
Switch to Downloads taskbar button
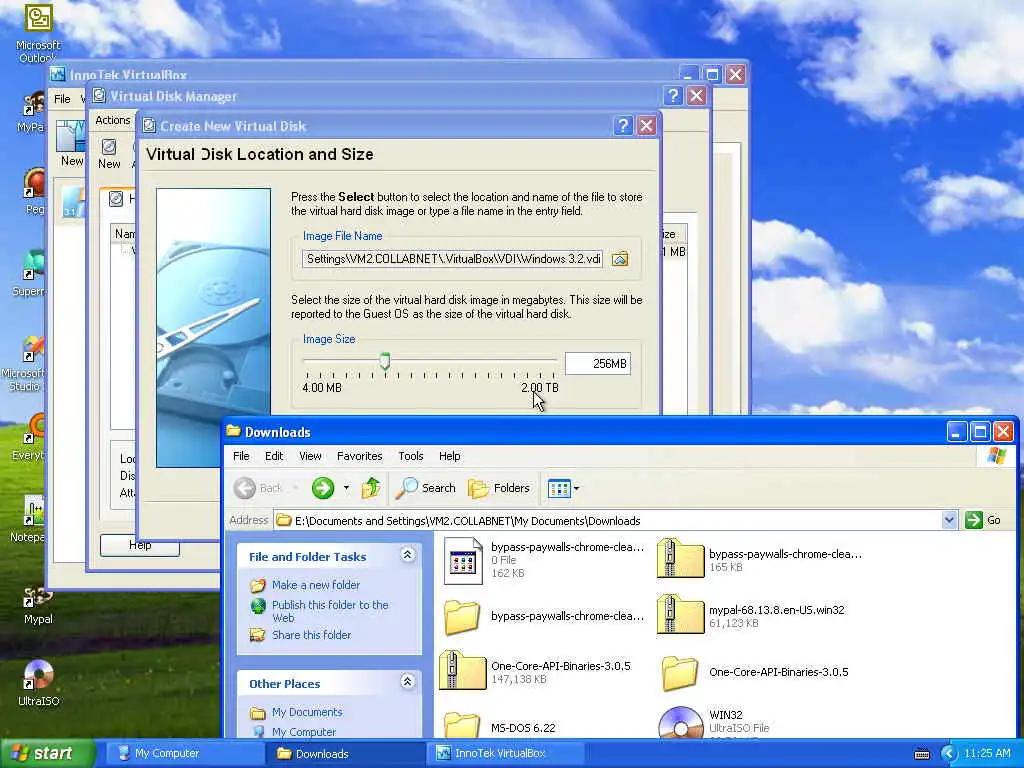[345, 753]
